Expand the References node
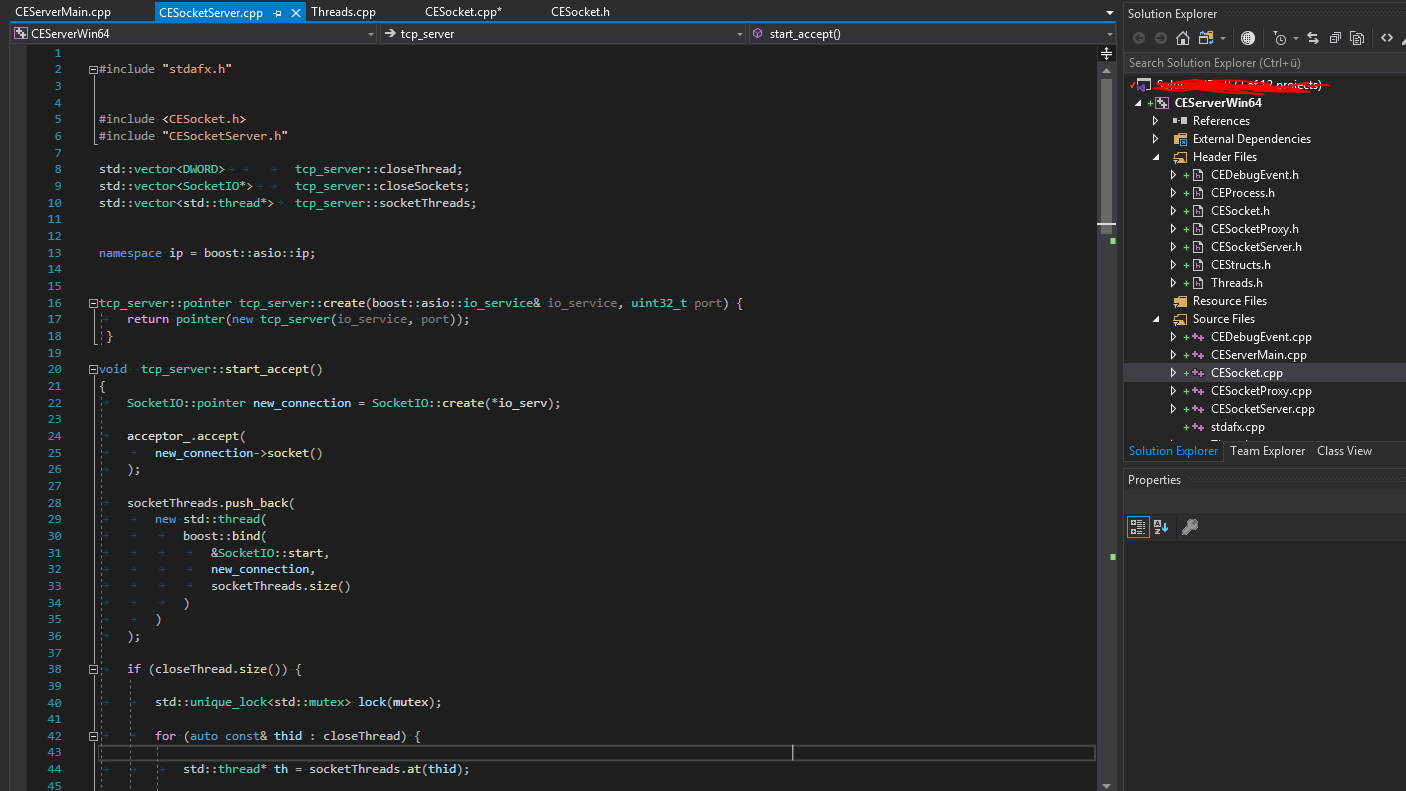This screenshot has height=791, width=1406. pyautogui.click(x=1156, y=121)
